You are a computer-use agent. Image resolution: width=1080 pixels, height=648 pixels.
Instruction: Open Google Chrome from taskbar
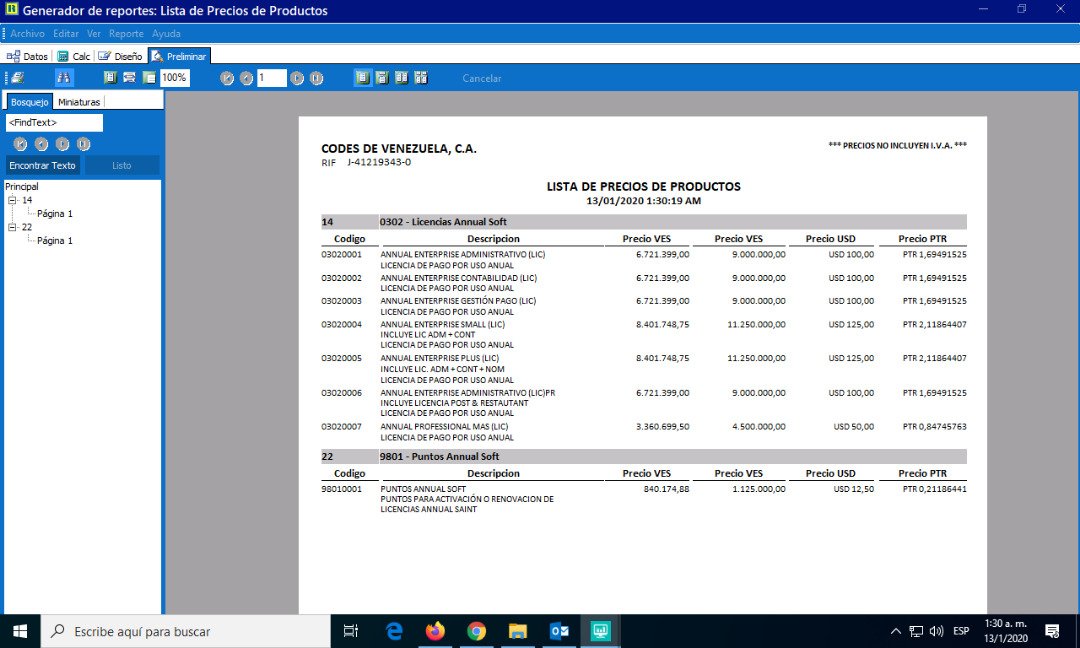pyautogui.click(x=476, y=631)
